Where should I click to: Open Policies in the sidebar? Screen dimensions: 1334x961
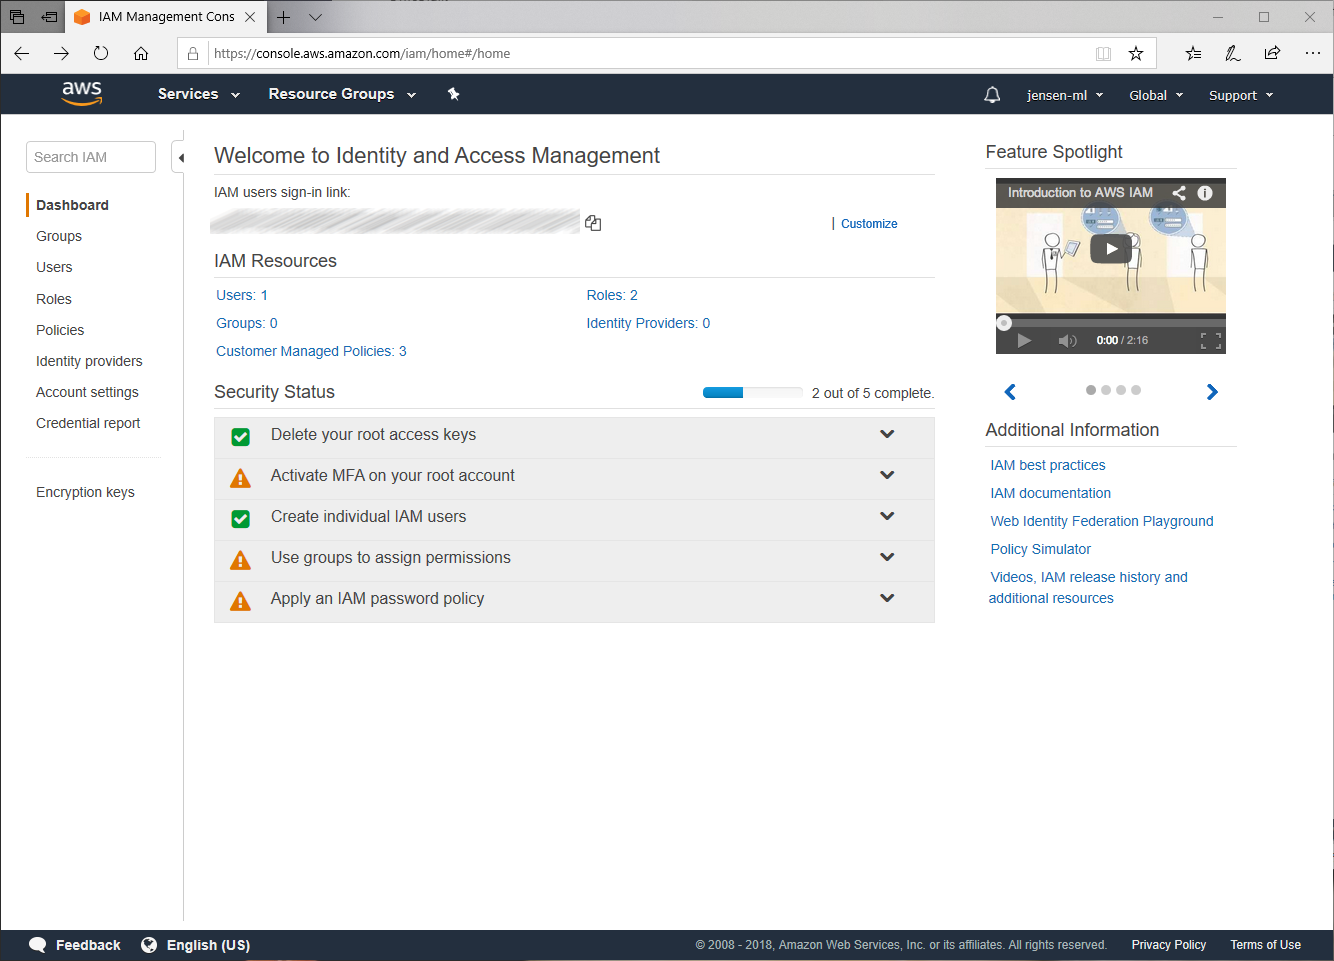60,330
